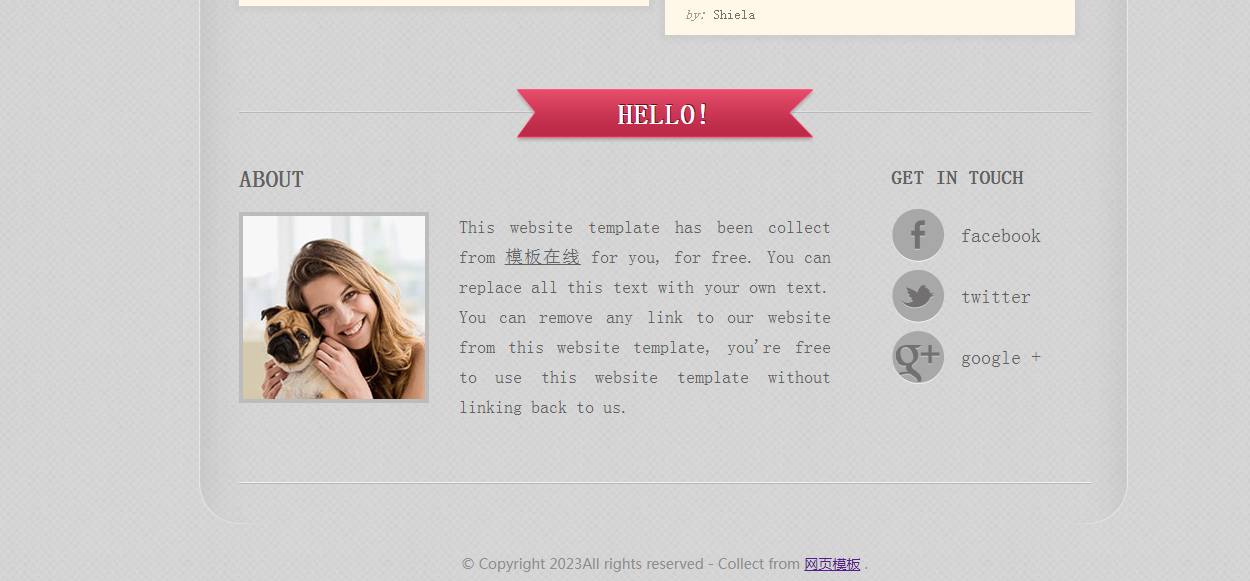
Task: Open the google + text link
Action: pyautogui.click(x=1000, y=358)
